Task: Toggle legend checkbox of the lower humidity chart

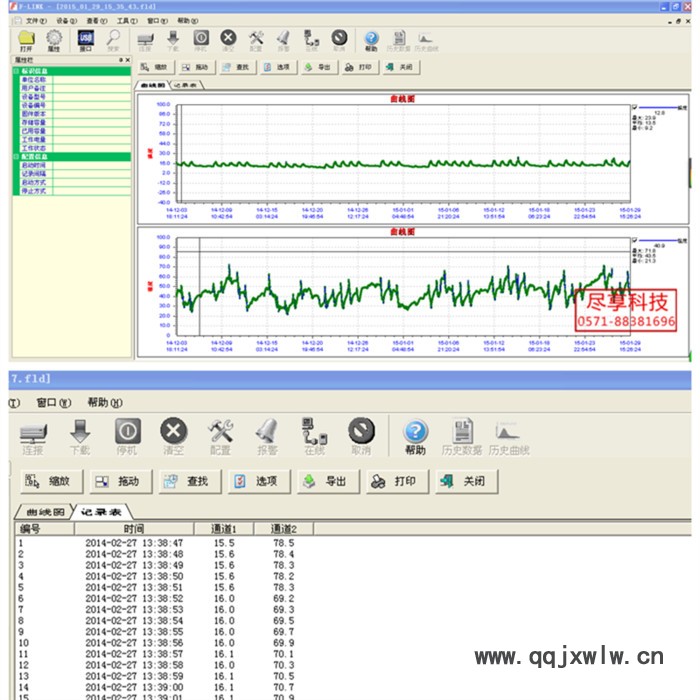Action: [x=634, y=240]
